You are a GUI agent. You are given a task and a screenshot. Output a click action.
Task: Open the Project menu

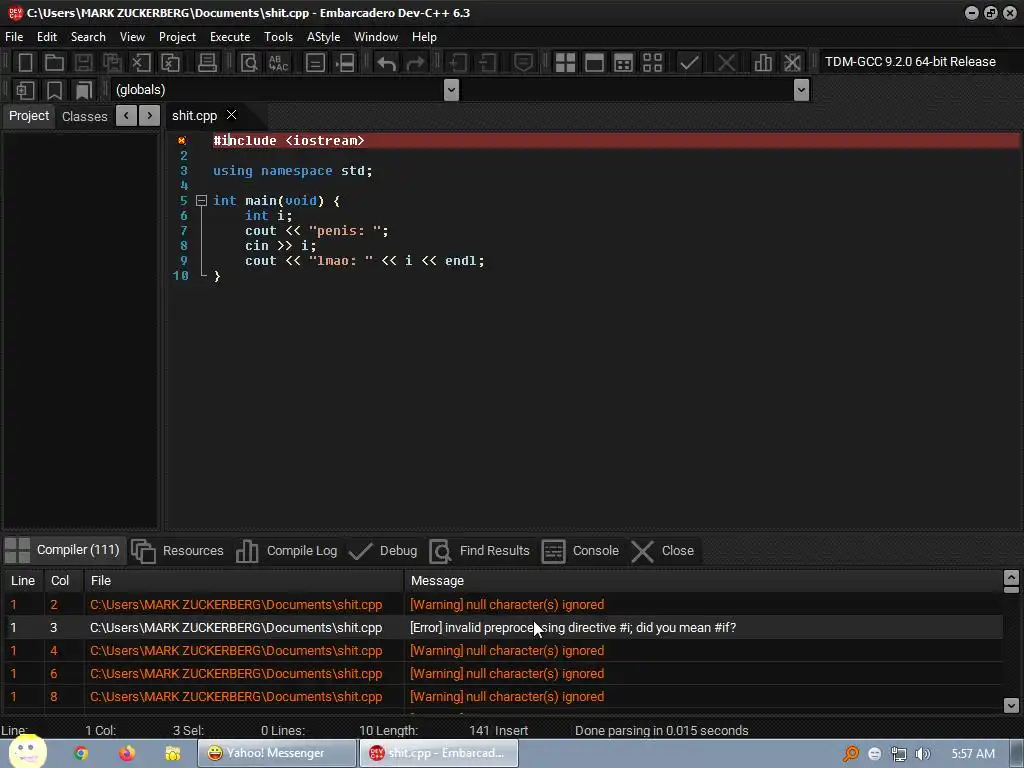point(177,37)
